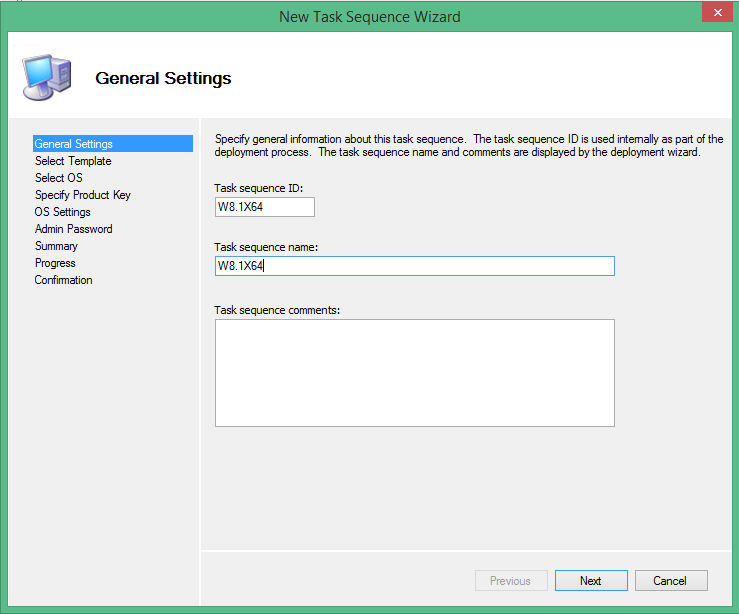The width and height of the screenshot is (739, 614).
Task: Click the Task sequence comments text box
Action: (414, 373)
